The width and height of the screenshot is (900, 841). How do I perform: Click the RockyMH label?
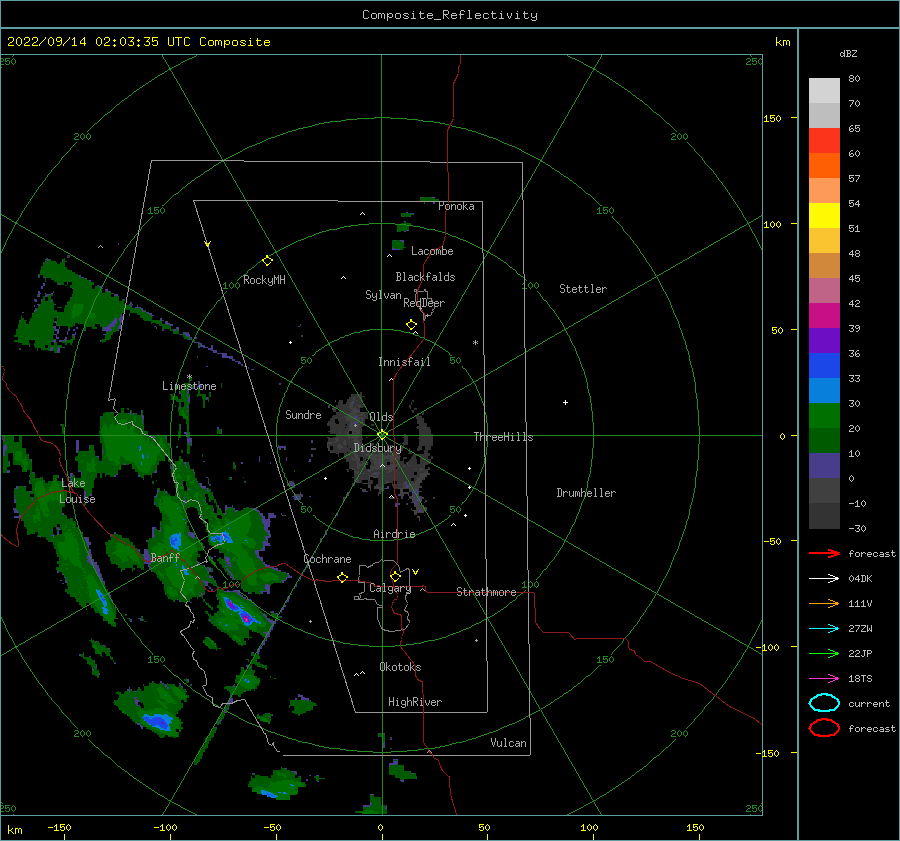click(x=264, y=280)
